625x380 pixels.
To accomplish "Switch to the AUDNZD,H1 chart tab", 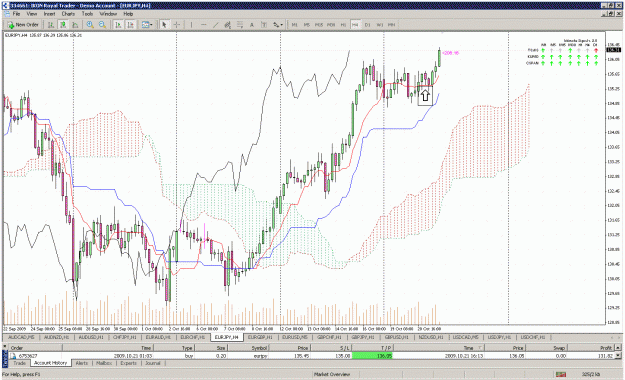I will coord(56,337).
